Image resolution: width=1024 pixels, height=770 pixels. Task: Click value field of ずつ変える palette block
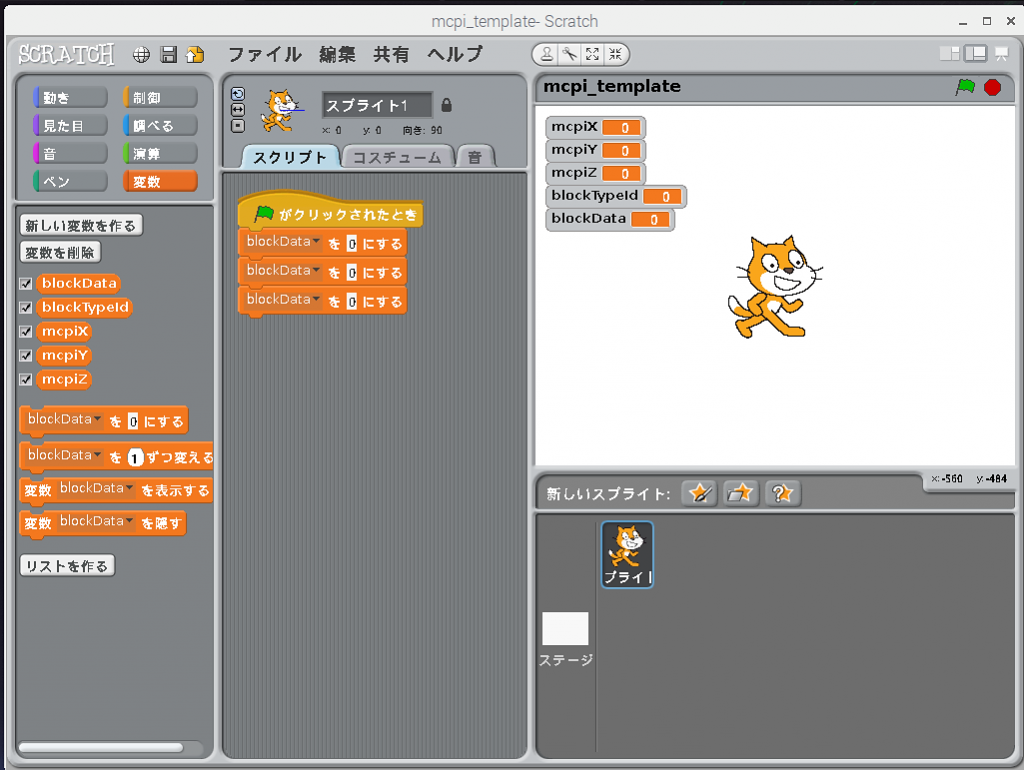tap(135, 458)
